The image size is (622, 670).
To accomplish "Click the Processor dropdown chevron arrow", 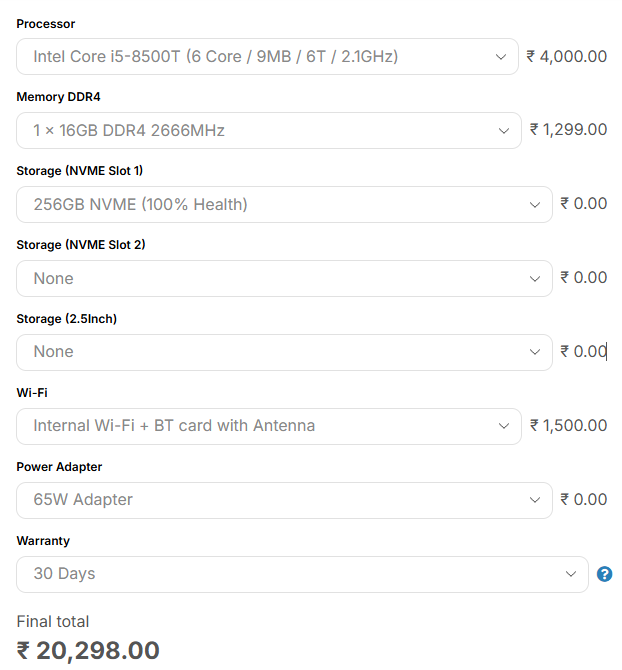I will pos(501,57).
